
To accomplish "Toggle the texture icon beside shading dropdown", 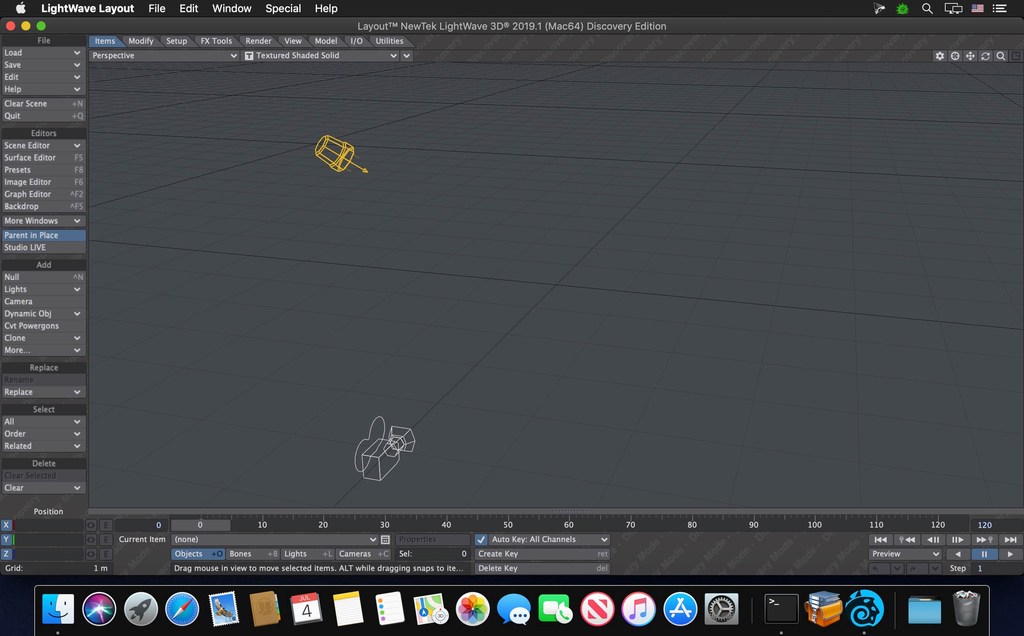I will (x=250, y=56).
